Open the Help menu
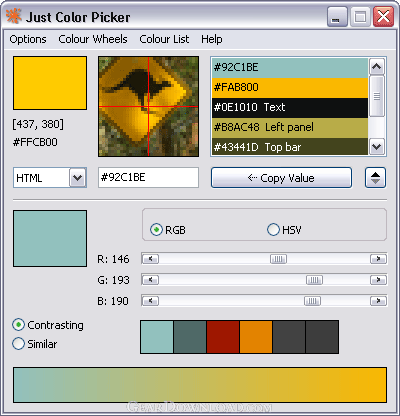400x416 pixels. [212, 39]
